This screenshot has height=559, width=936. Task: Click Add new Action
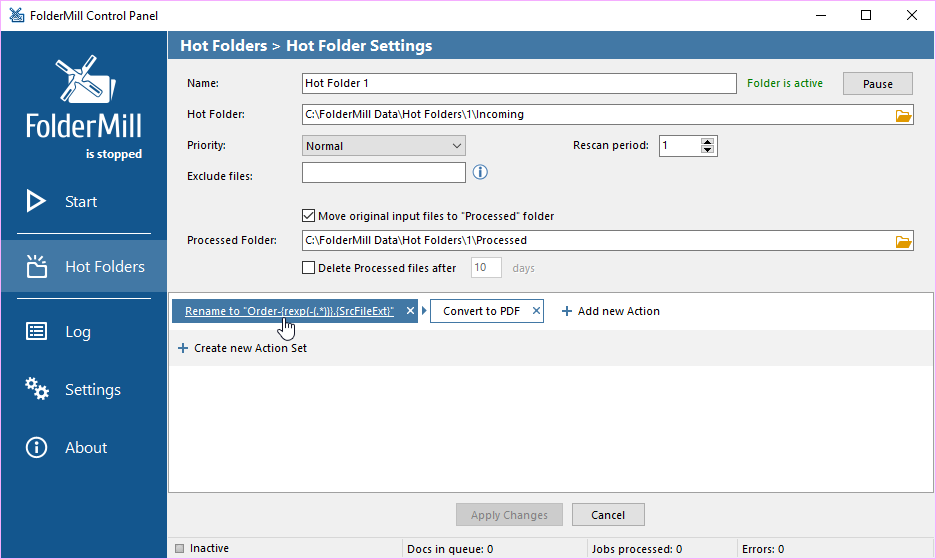(x=611, y=311)
